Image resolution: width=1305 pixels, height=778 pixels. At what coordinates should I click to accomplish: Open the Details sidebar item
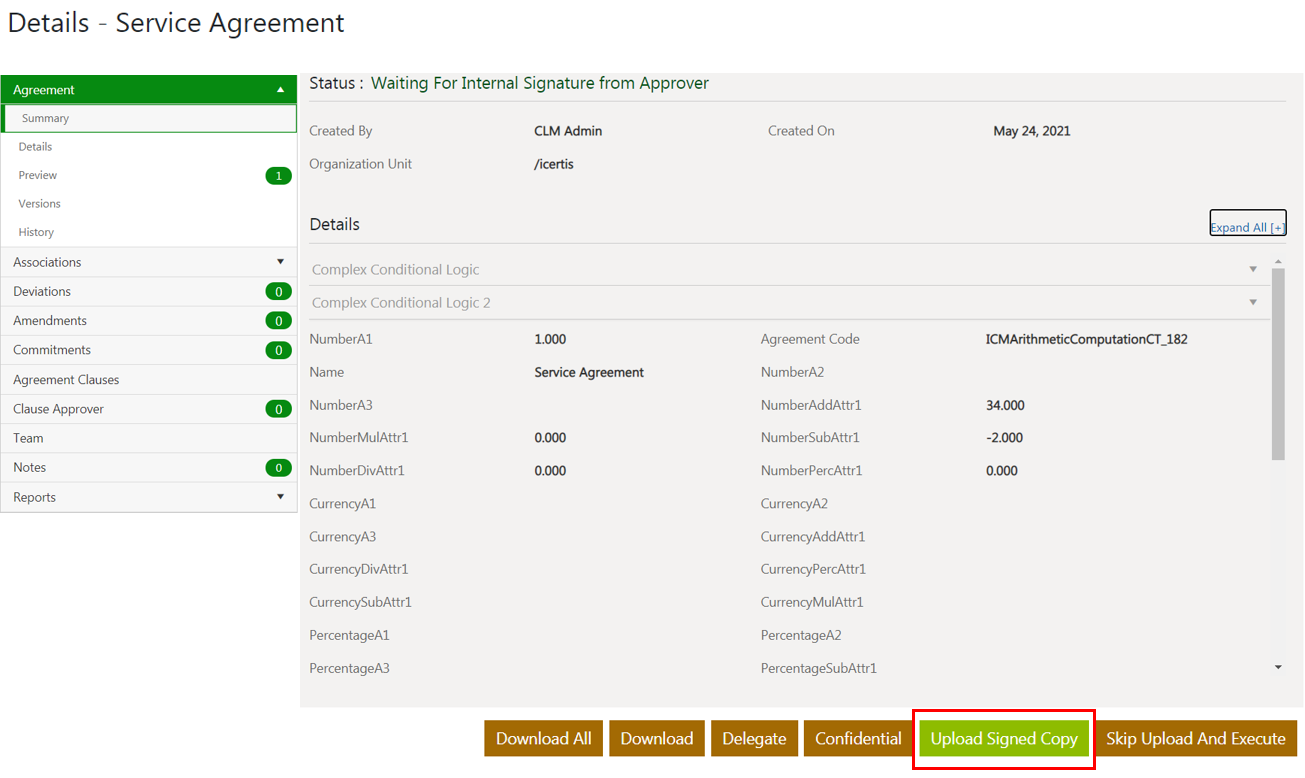35,147
